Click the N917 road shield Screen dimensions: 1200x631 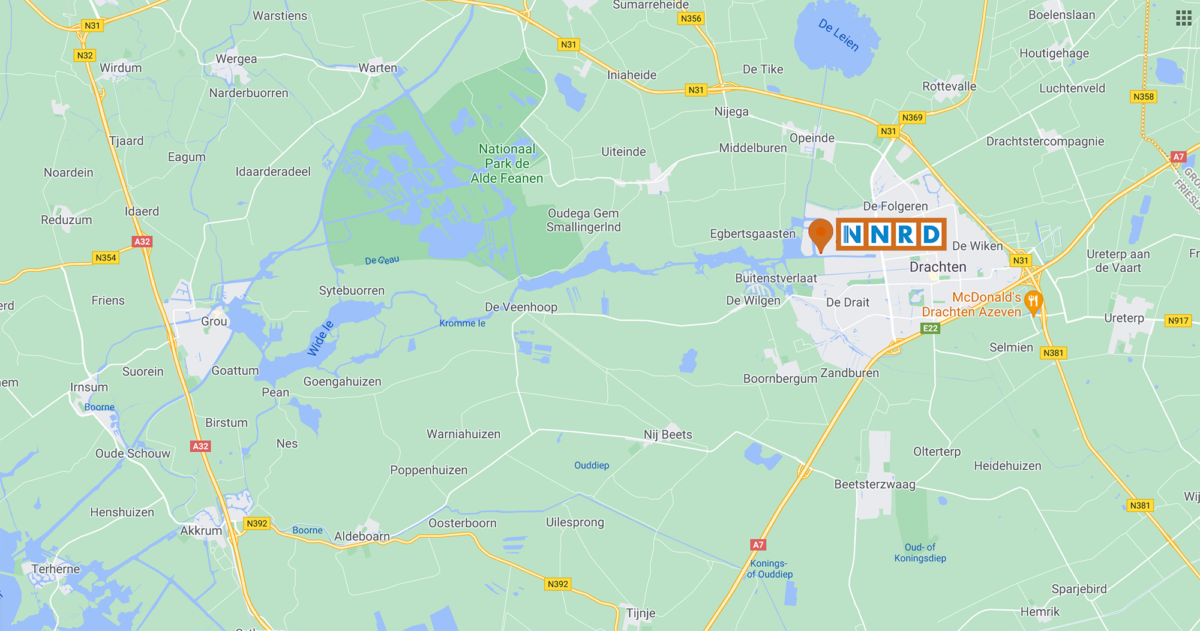[1178, 321]
